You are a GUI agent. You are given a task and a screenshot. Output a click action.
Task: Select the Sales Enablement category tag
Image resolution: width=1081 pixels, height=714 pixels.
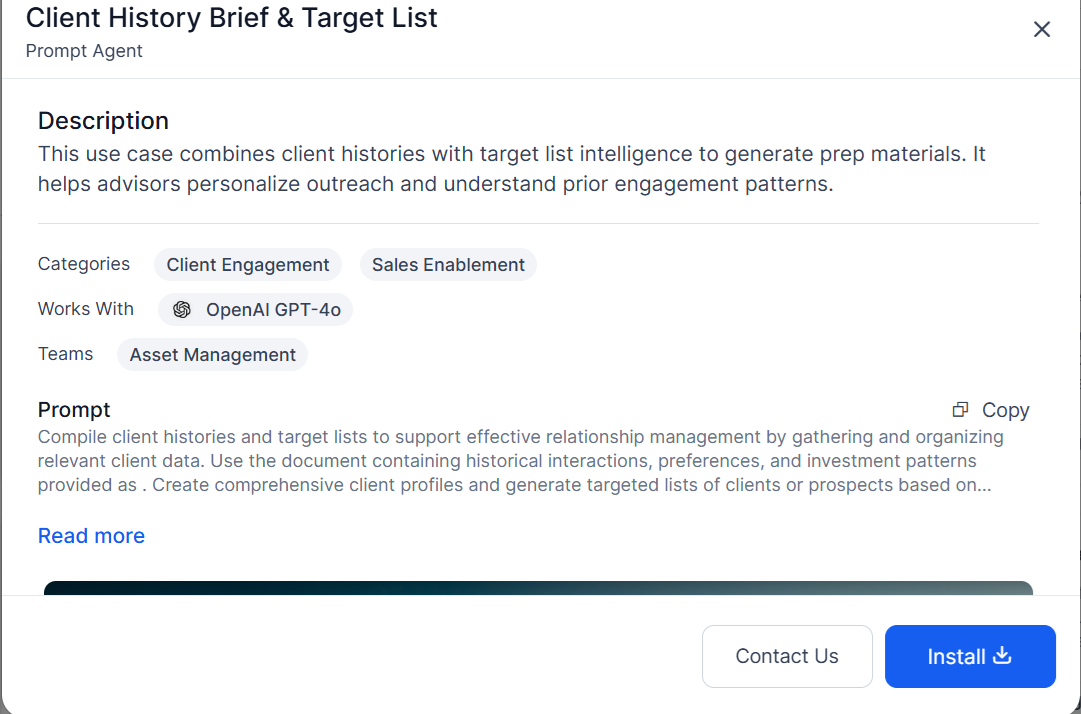[448, 265]
